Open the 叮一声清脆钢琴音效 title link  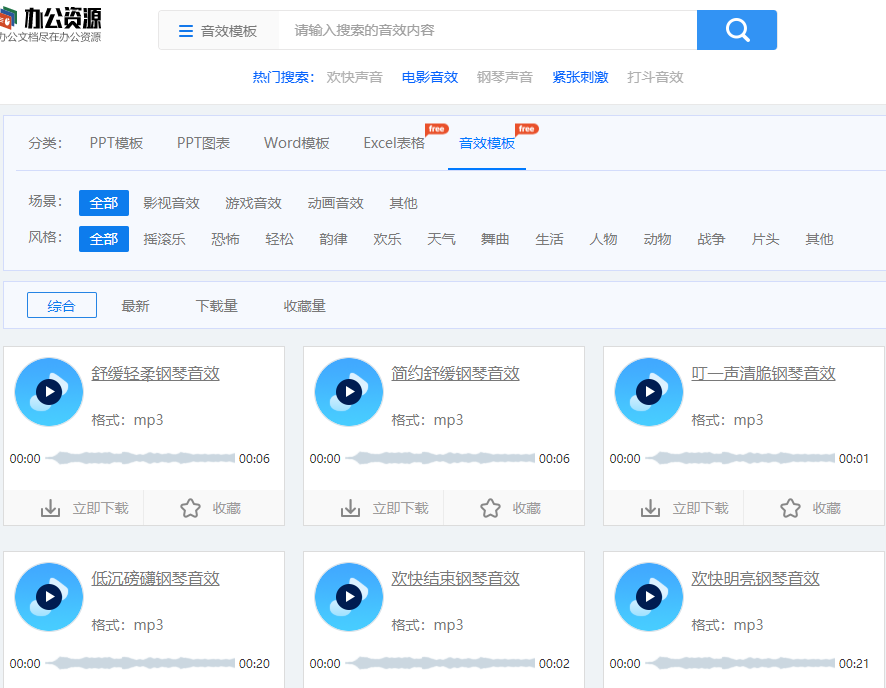pos(763,373)
